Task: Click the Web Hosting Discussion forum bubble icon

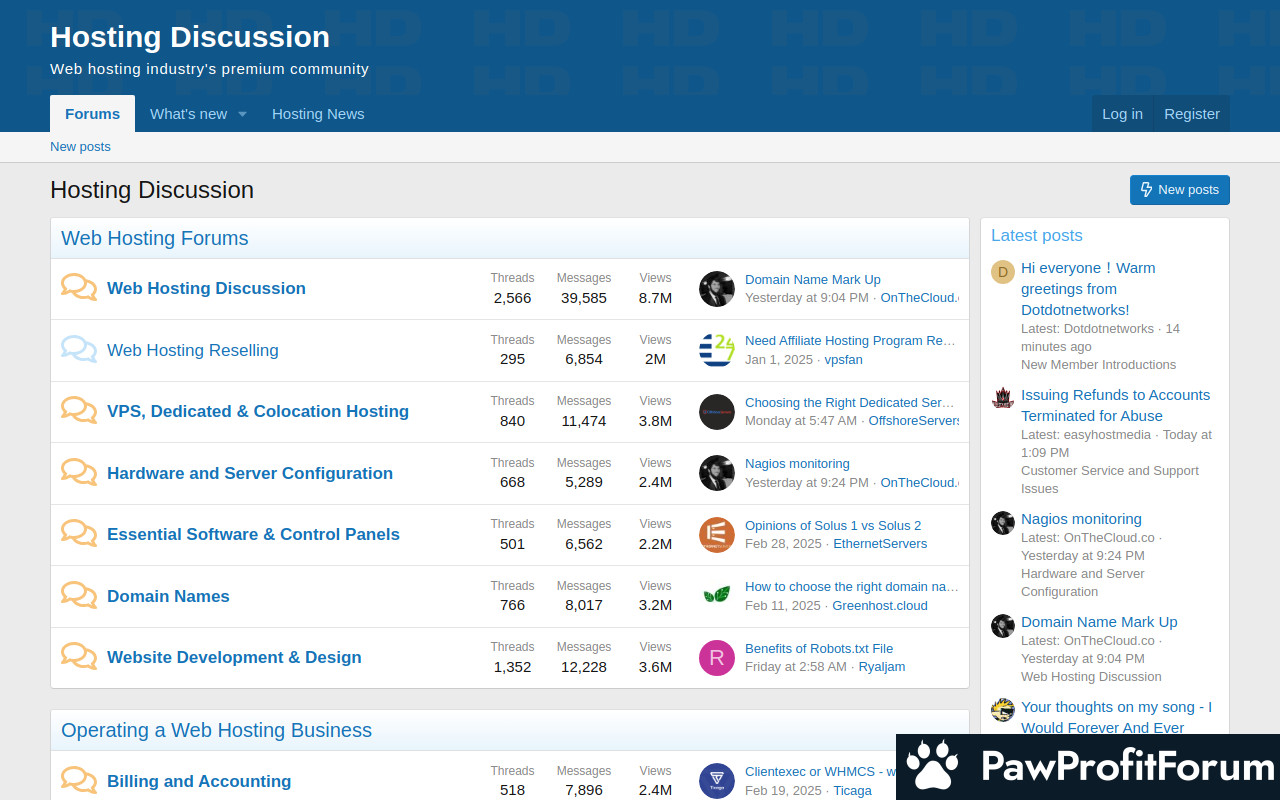Action: [79, 288]
